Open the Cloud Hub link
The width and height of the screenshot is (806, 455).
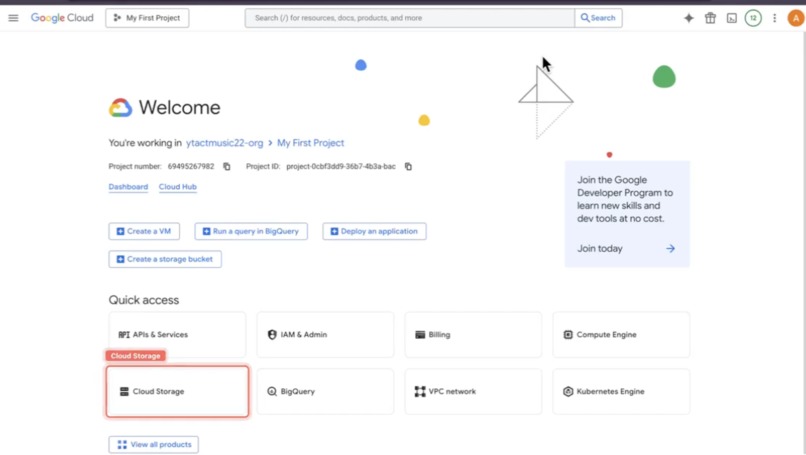point(178,187)
